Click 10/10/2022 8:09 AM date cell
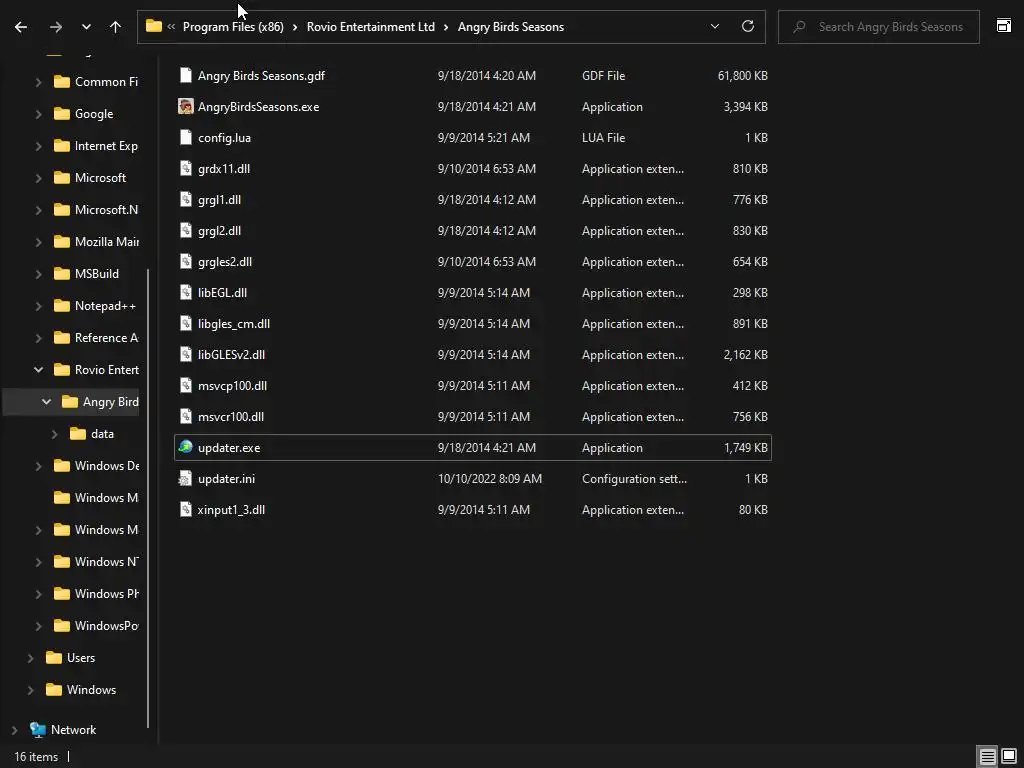This screenshot has width=1024, height=768. [x=490, y=479]
